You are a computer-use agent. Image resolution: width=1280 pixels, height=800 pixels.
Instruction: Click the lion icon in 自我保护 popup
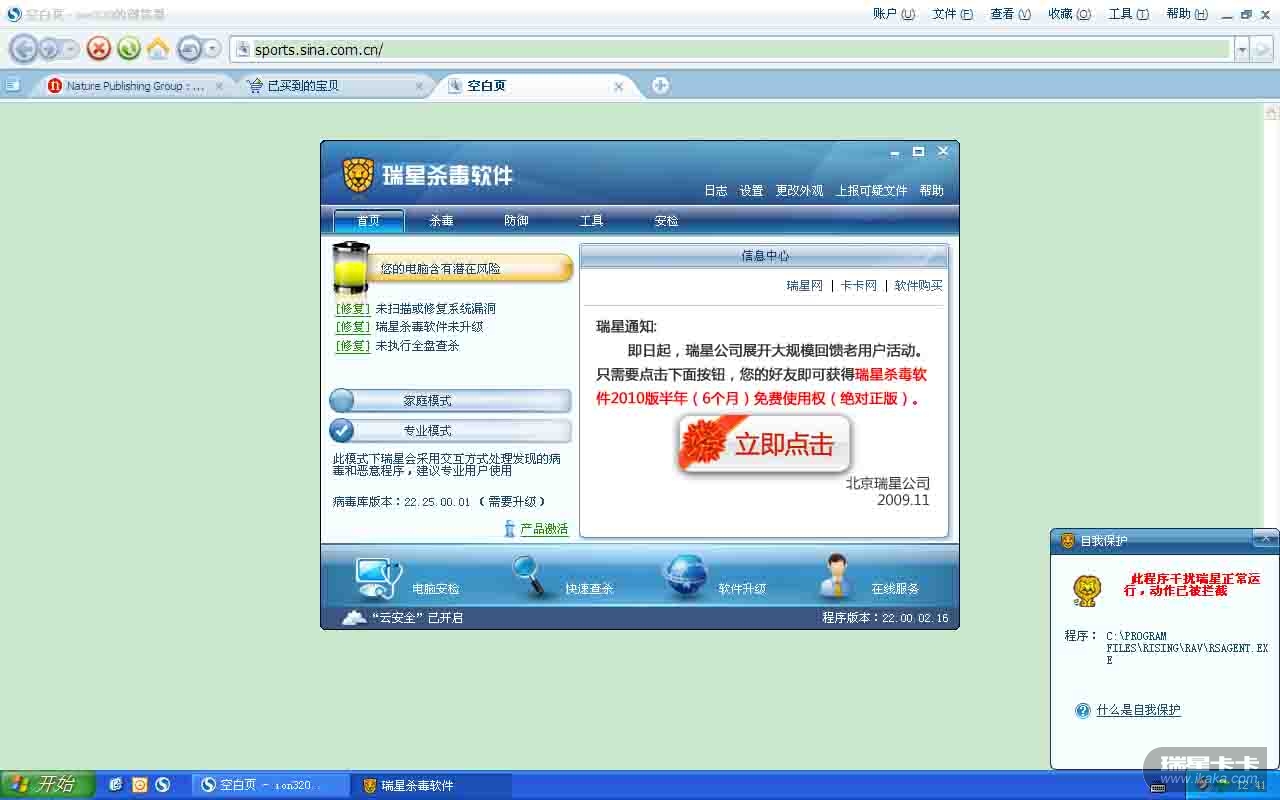[1086, 590]
